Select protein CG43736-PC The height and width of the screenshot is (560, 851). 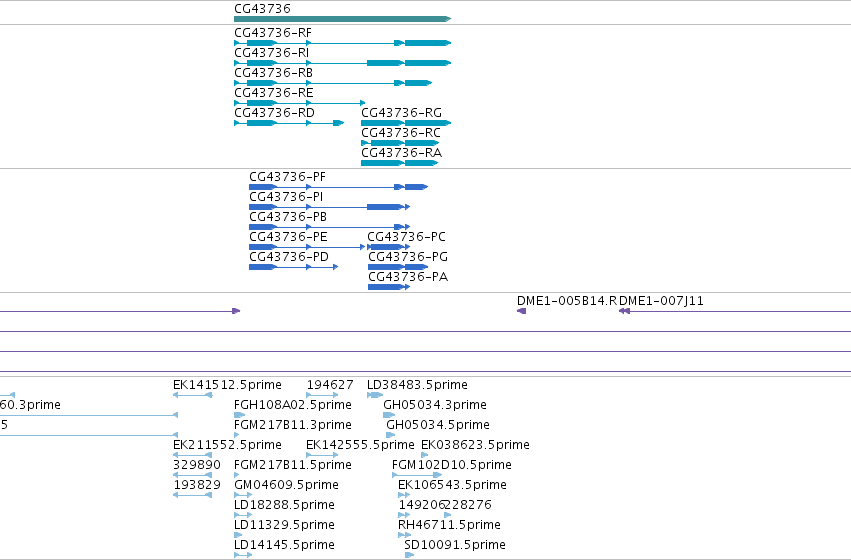[x=407, y=238]
